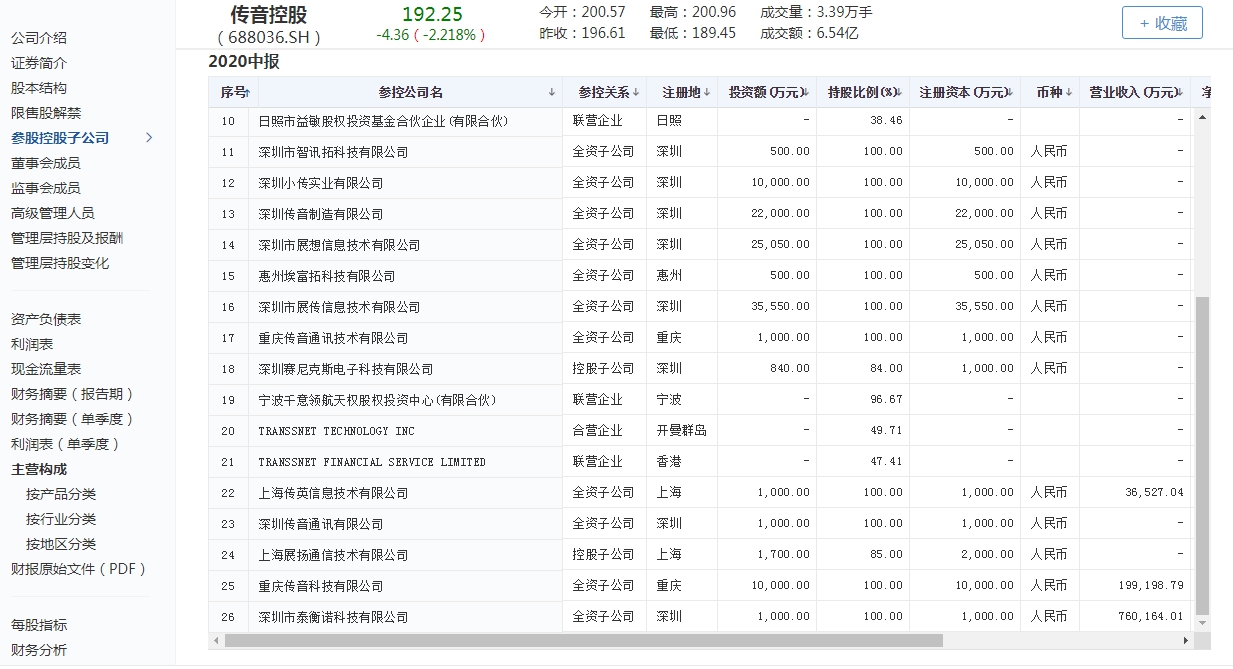Open 股本结构 in sidebar
1233x669 pixels.
[x=39, y=88]
